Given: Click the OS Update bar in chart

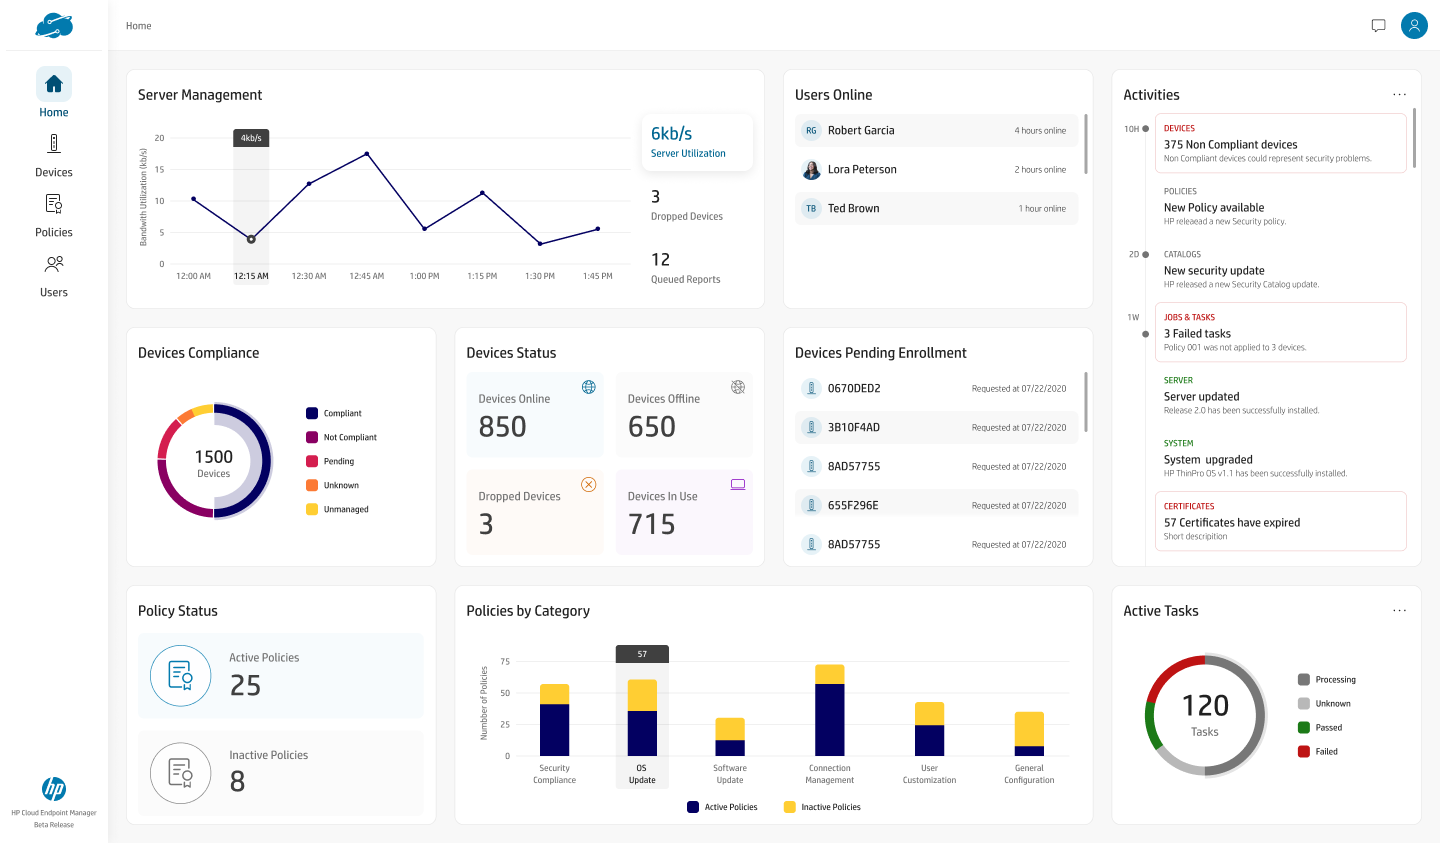Looking at the screenshot, I should click(642, 718).
